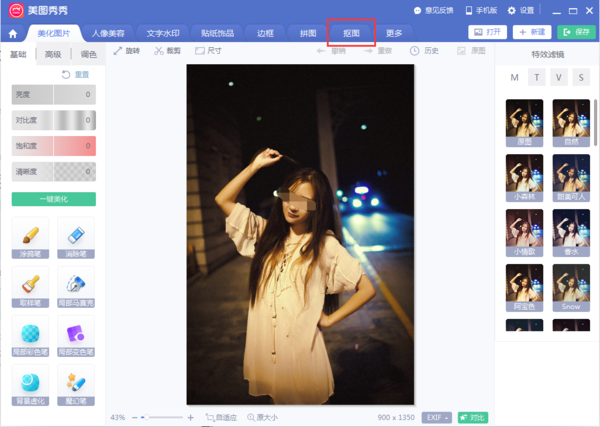Click the 打开 open button
Viewport: 600px width, 427px height.
coord(488,32)
